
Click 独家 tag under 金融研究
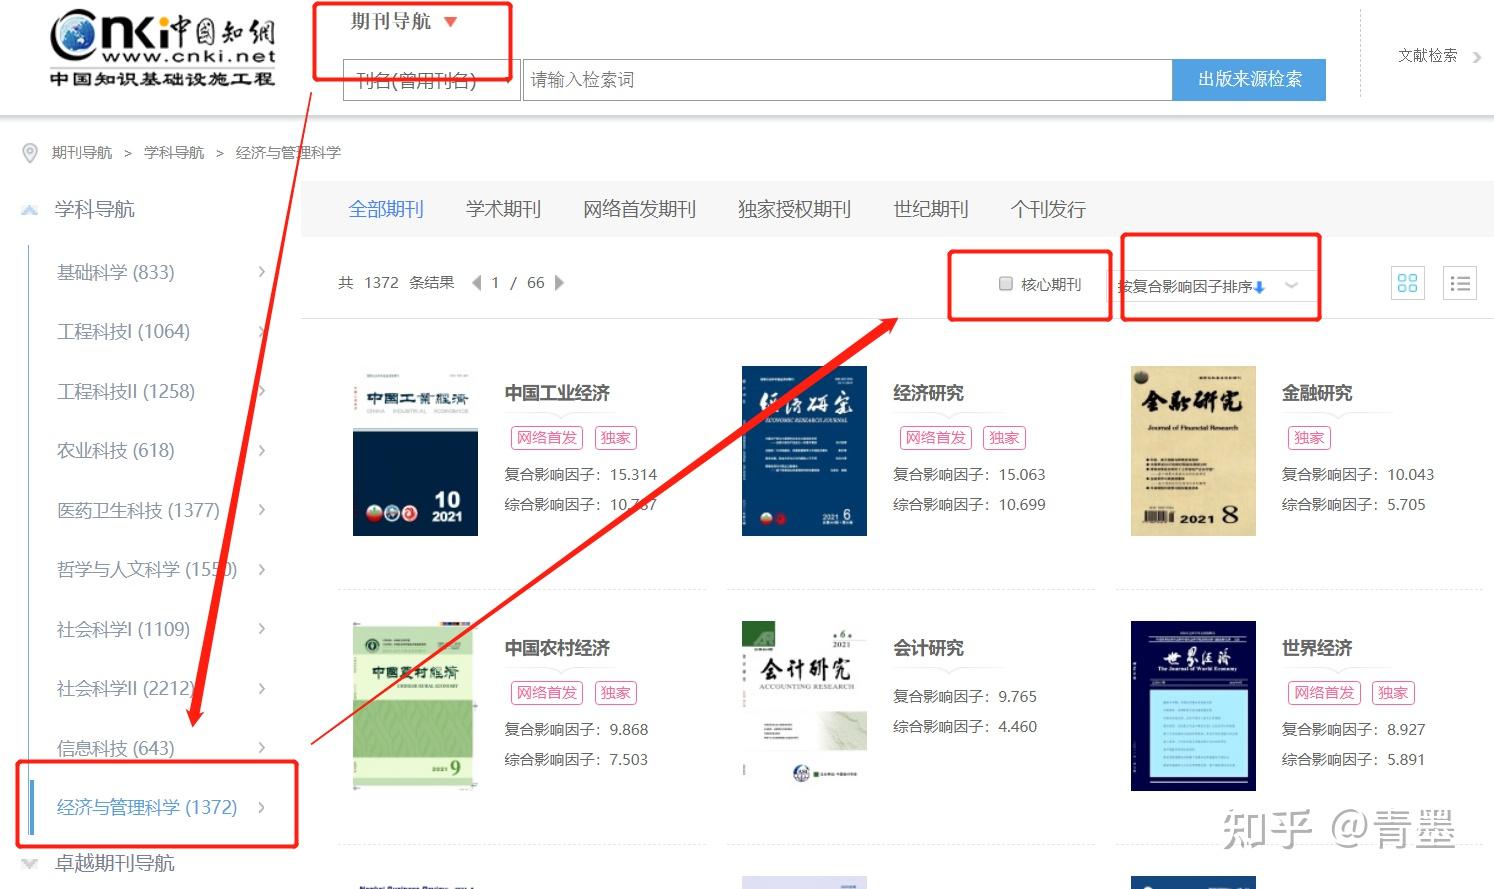1309,437
